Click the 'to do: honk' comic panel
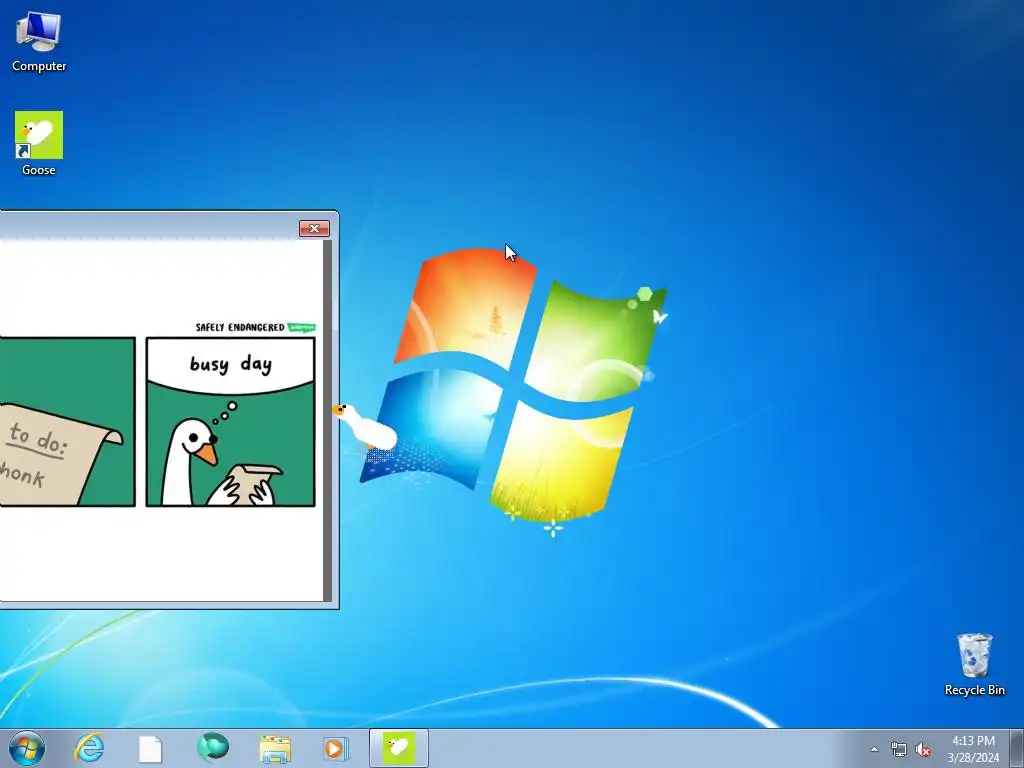The height and width of the screenshot is (768, 1024). coord(67,422)
